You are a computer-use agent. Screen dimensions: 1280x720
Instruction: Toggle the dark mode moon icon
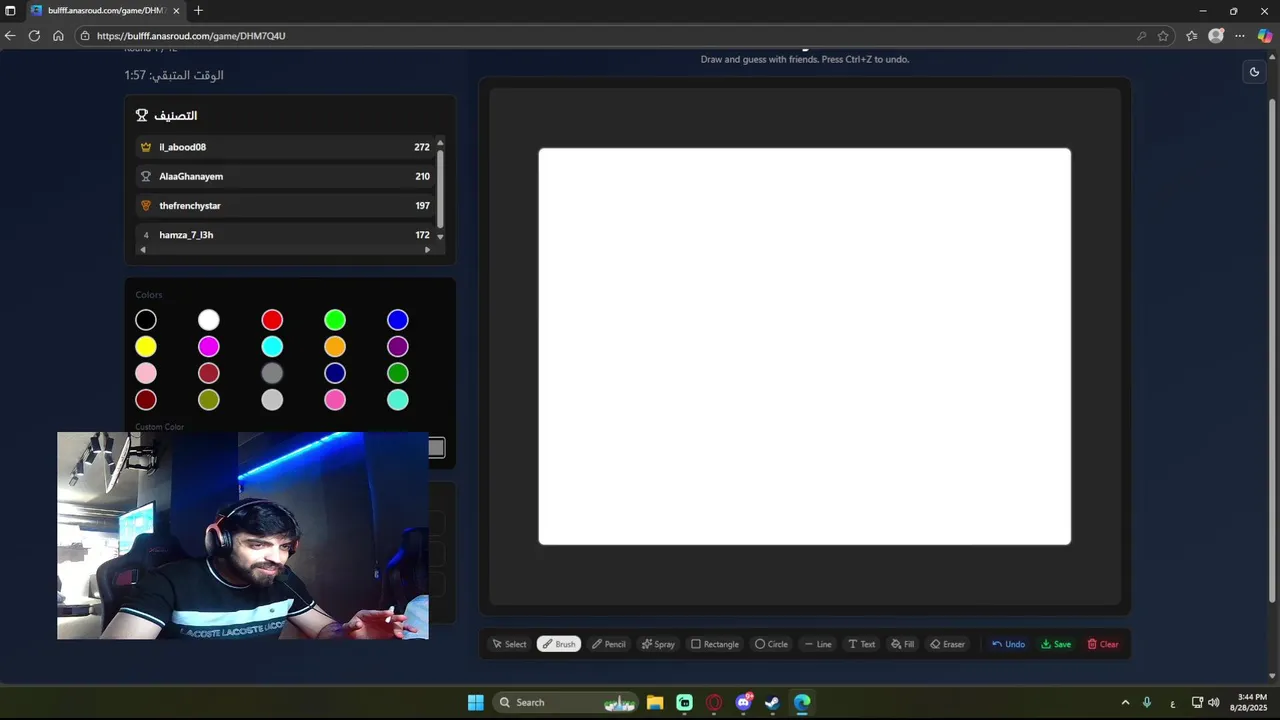click(x=1254, y=72)
